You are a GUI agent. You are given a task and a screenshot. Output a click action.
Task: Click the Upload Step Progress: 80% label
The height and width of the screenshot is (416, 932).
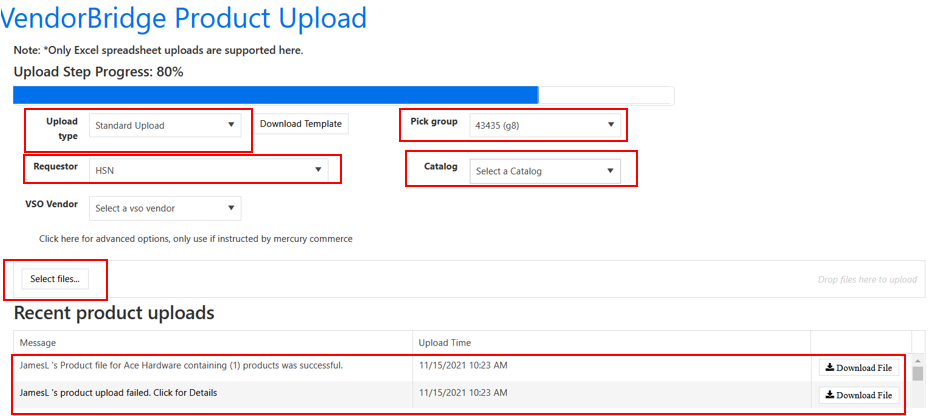98,73
